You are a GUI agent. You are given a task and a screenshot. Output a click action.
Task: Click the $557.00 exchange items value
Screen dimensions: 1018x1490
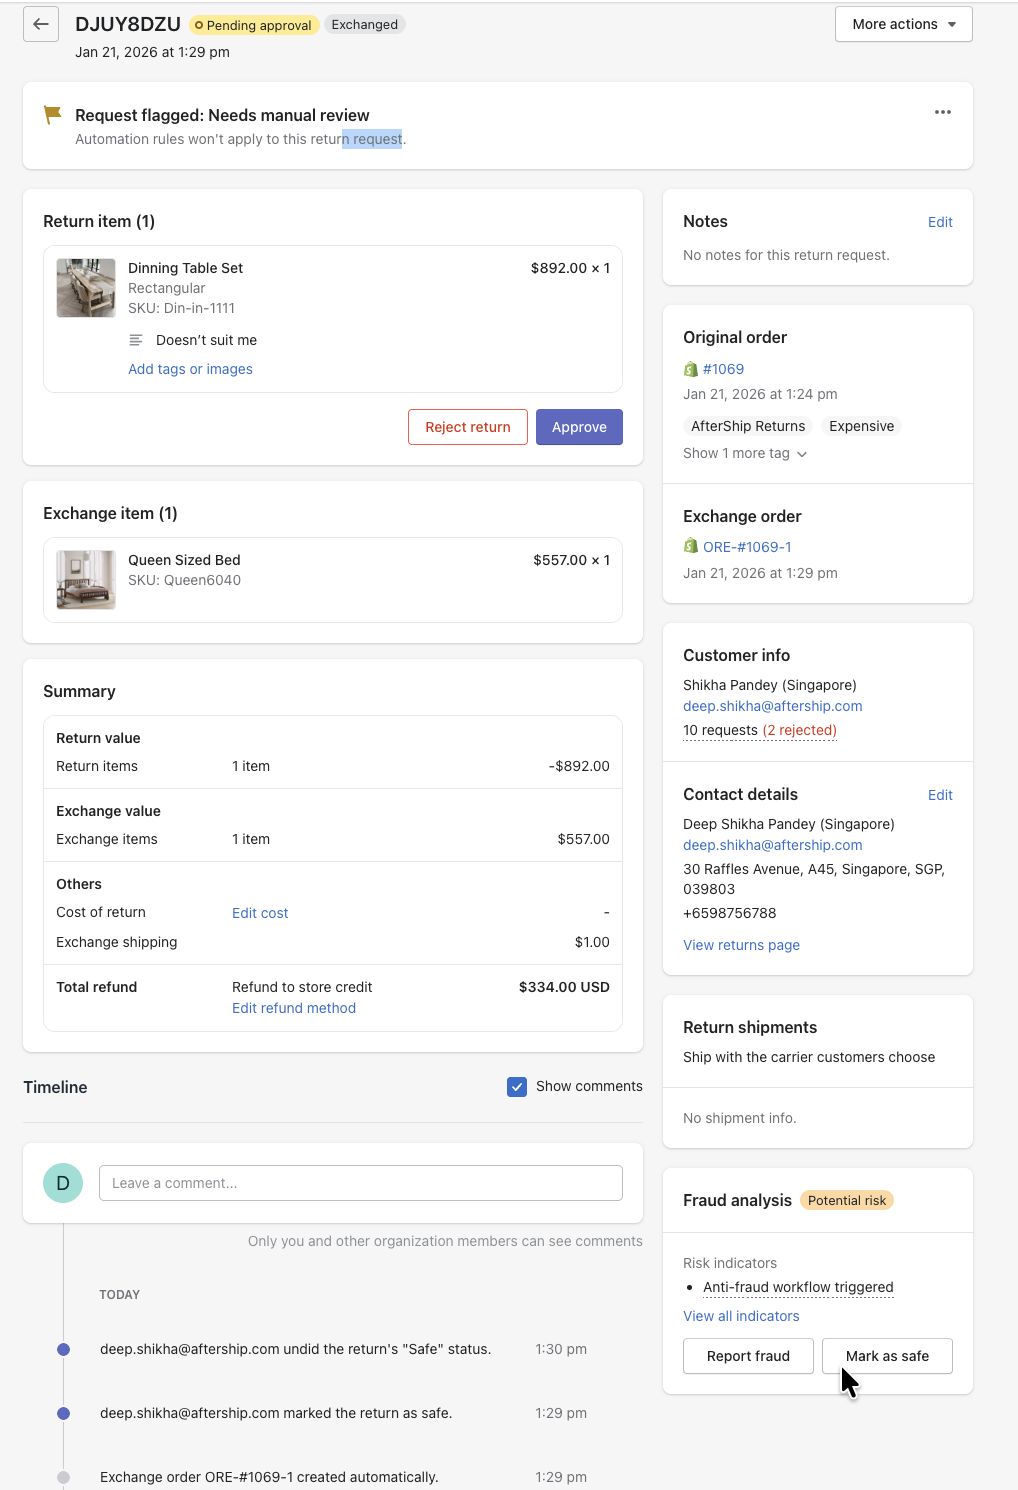[x=583, y=839]
